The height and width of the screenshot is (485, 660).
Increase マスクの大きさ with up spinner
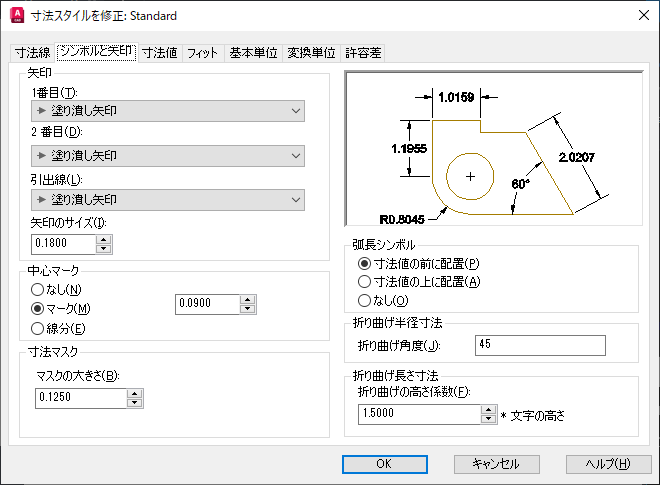134,394
